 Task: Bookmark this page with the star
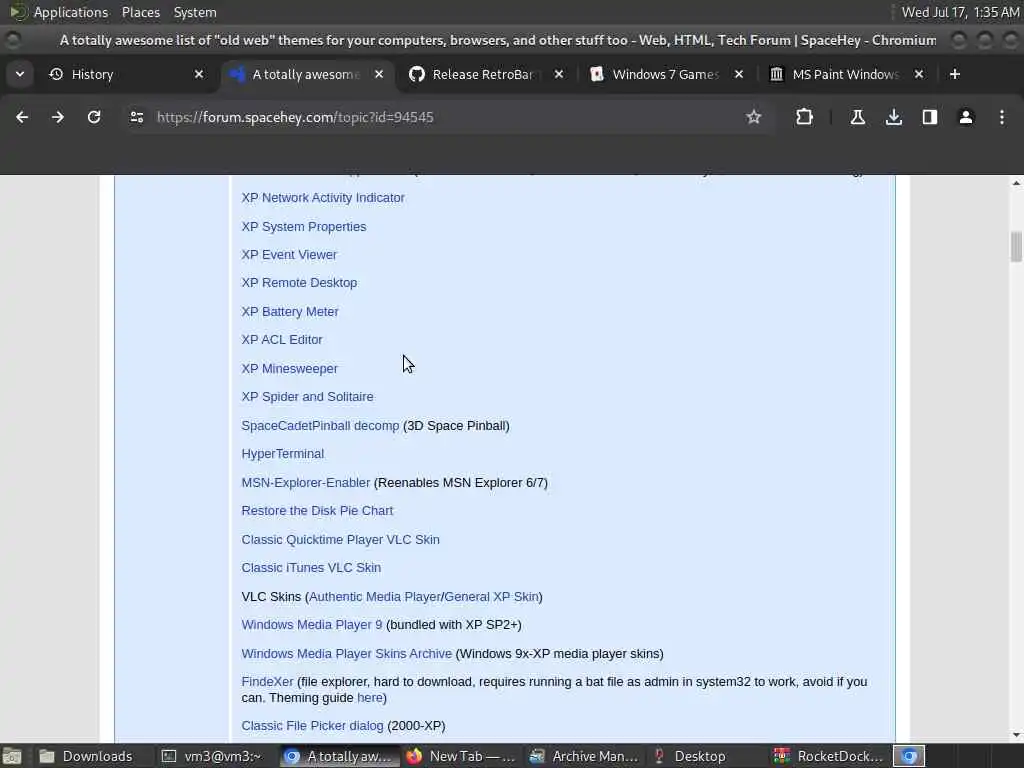(x=754, y=117)
